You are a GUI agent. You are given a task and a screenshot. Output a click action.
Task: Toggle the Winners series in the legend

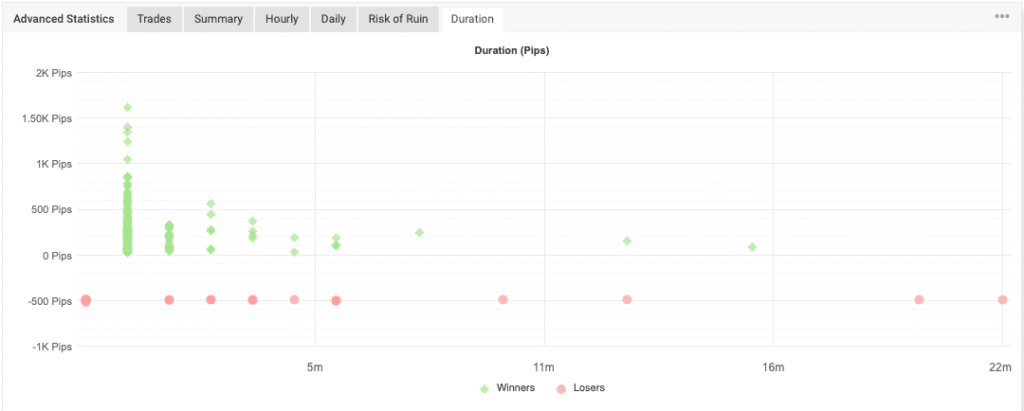click(x=507, y=388)
